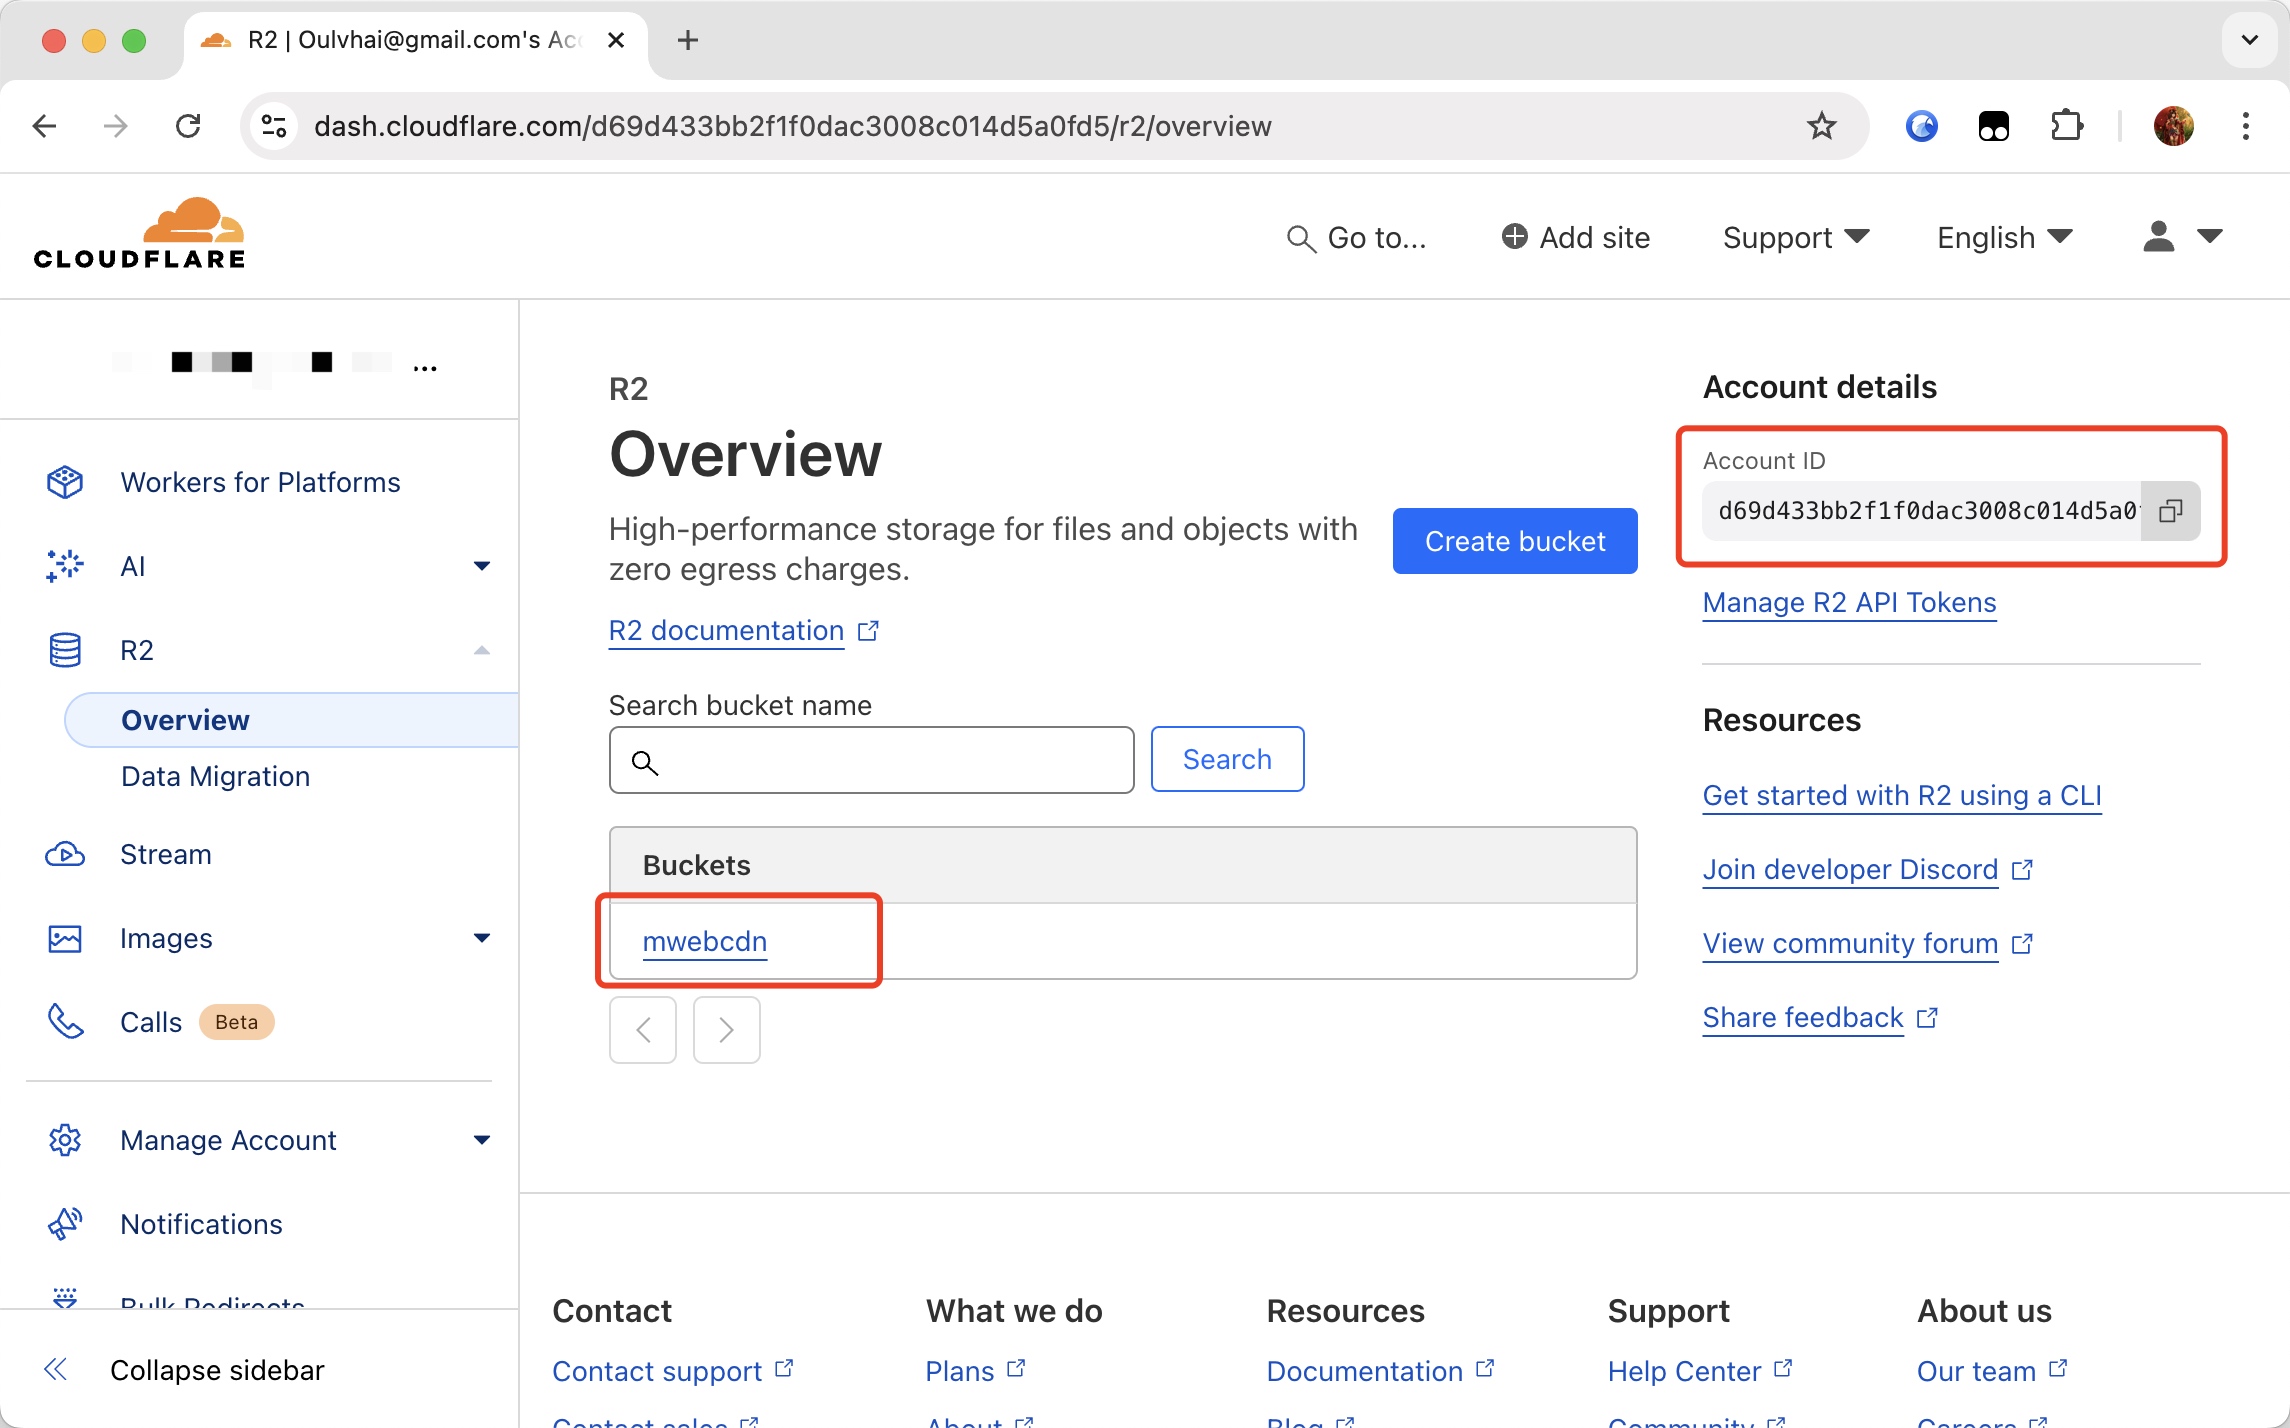Click the Create bucket button
This screenshot has height=1428, width=2290.
click(1514, 541)
